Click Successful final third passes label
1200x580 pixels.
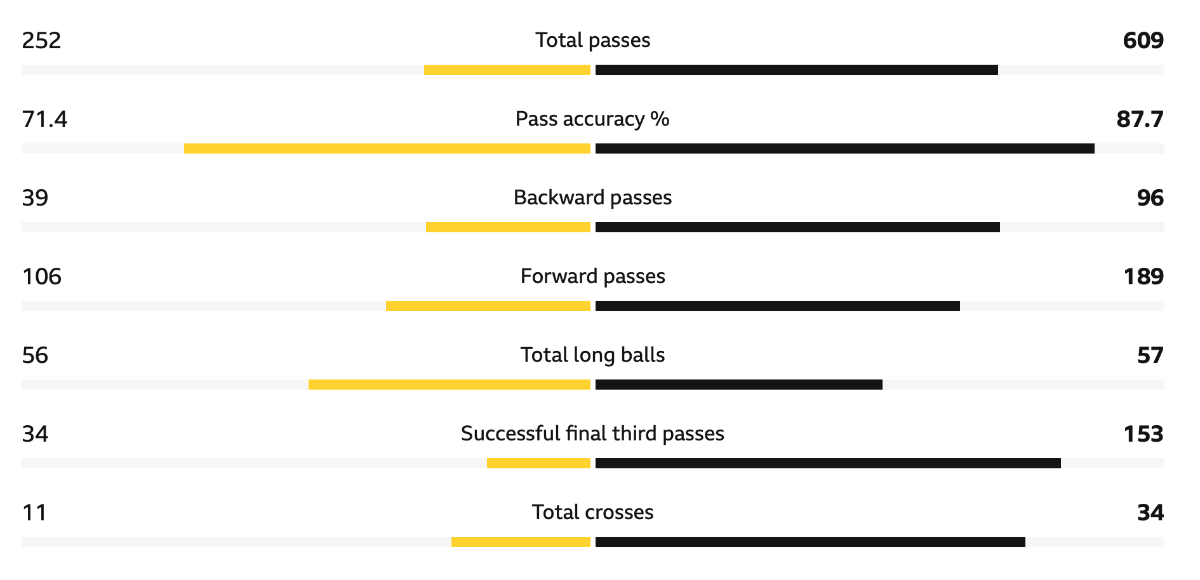coord(593,433)
